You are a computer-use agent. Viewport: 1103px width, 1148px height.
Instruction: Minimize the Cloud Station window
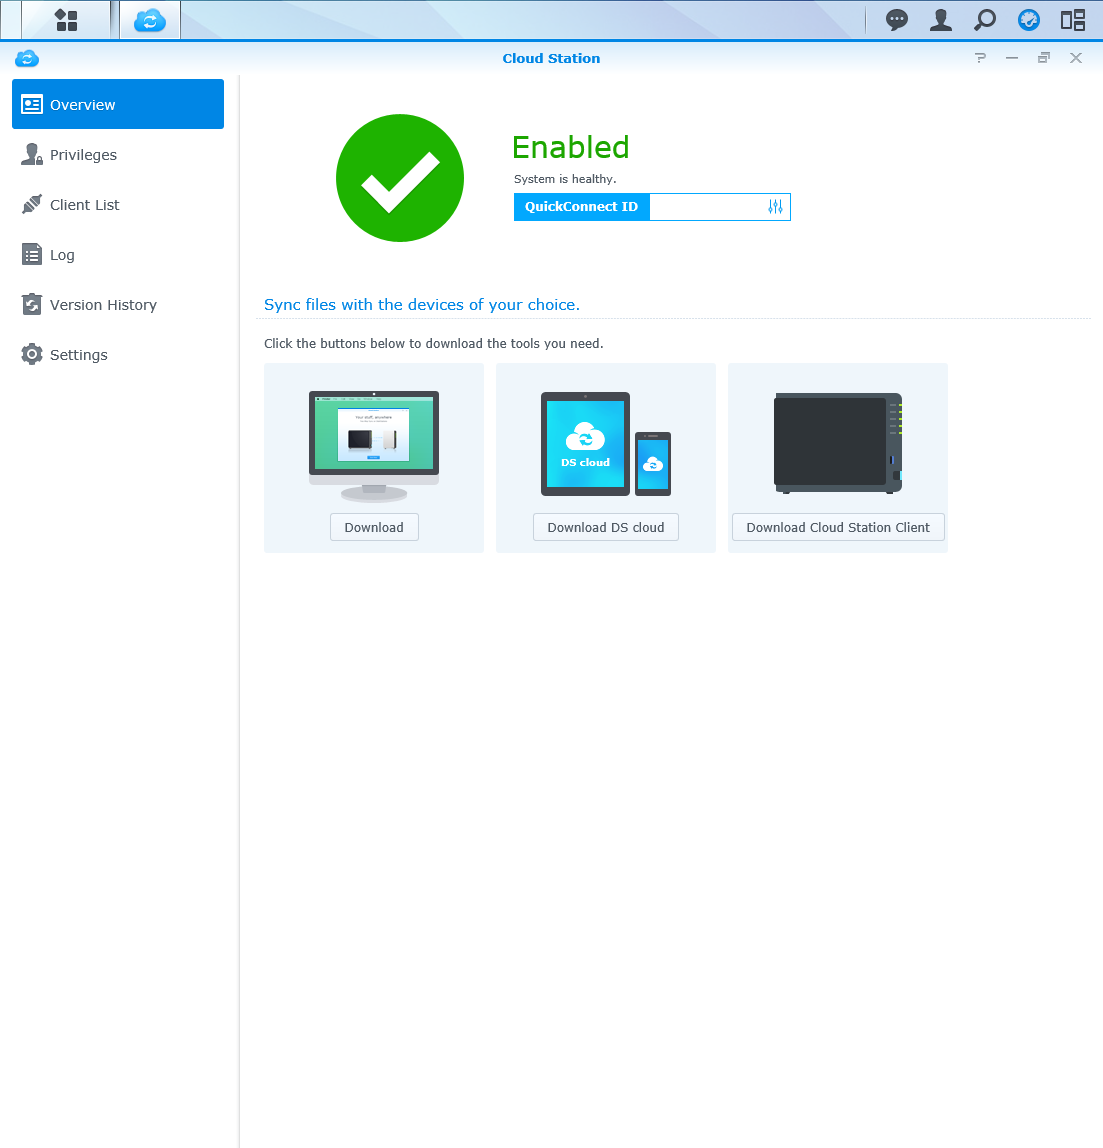point(1012,58)
